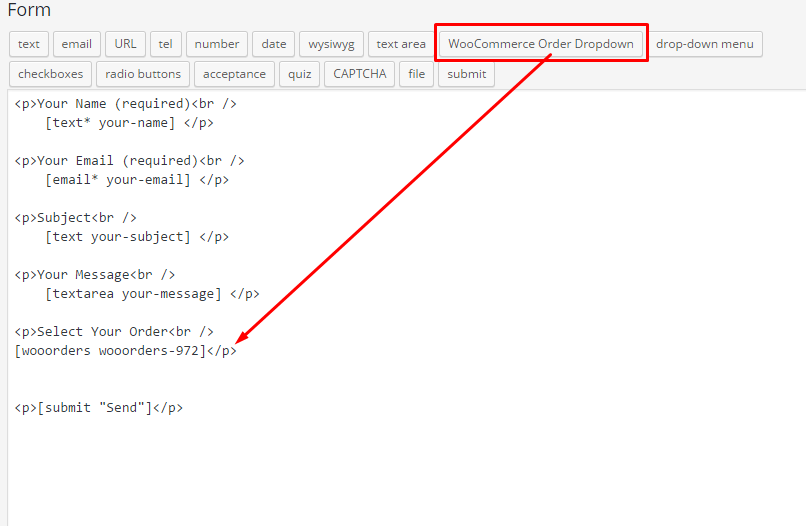
Task: Insert a radio buttons tag
Action: point(143,74)
